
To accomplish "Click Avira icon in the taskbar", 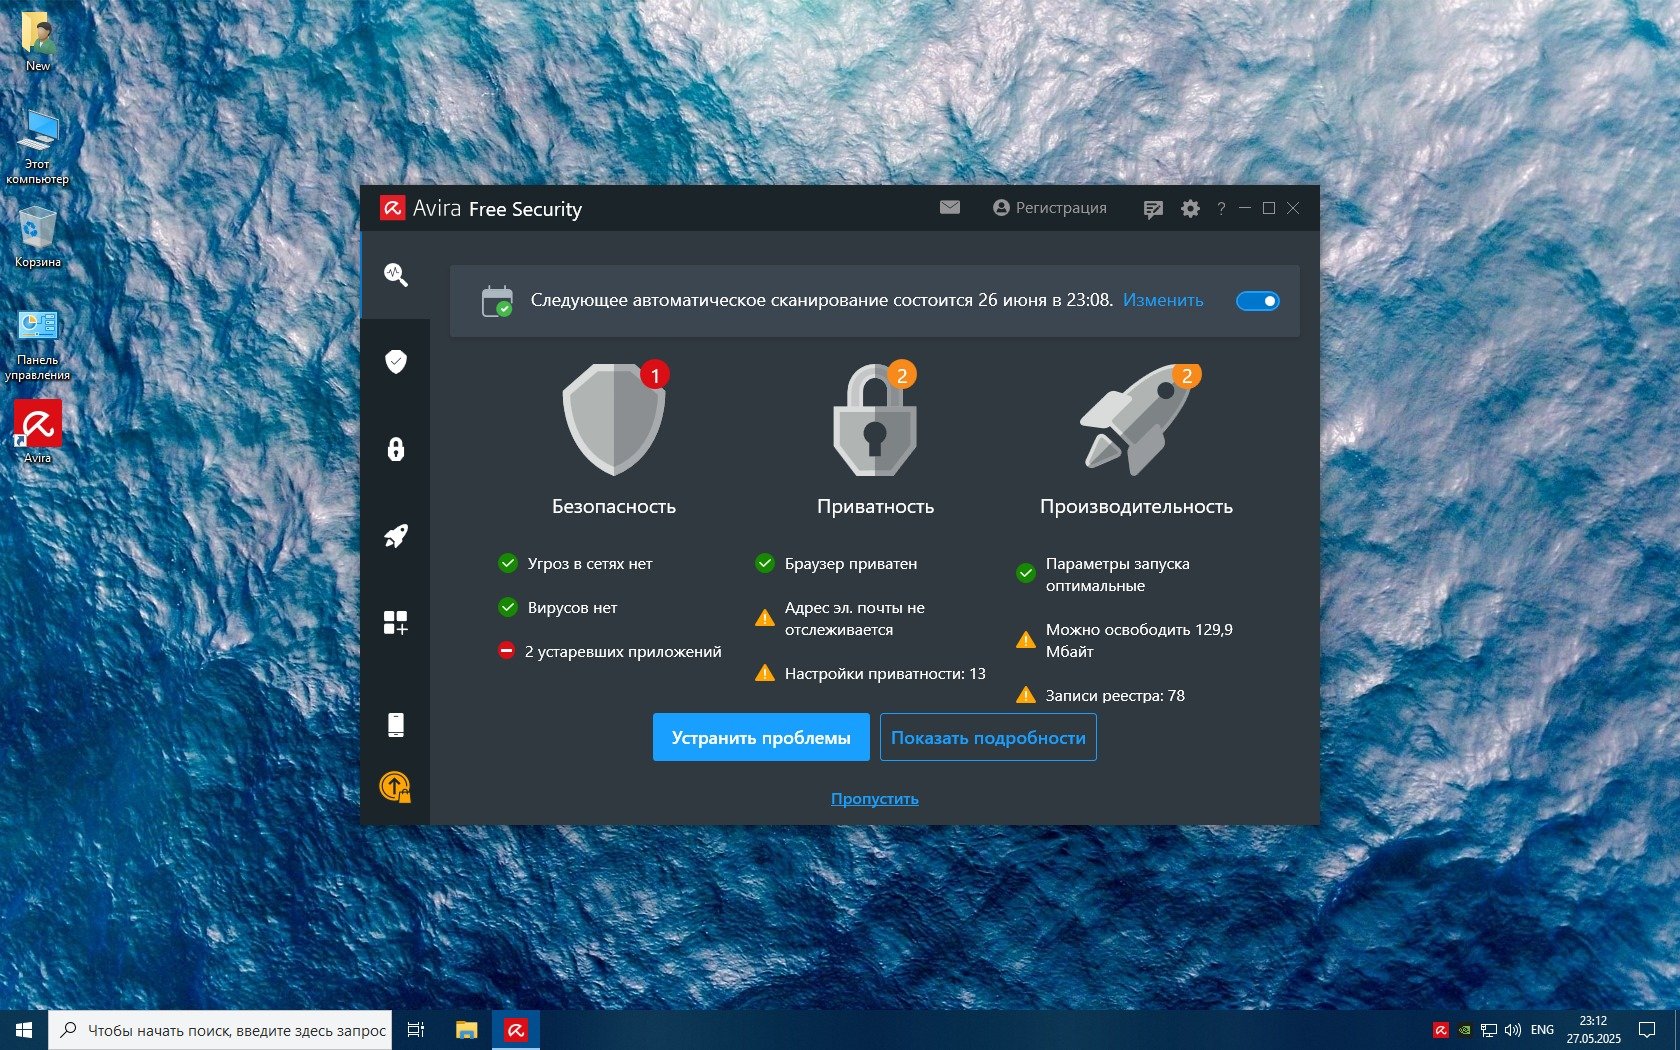I will pyautogui.click(x=516, y=1030).
